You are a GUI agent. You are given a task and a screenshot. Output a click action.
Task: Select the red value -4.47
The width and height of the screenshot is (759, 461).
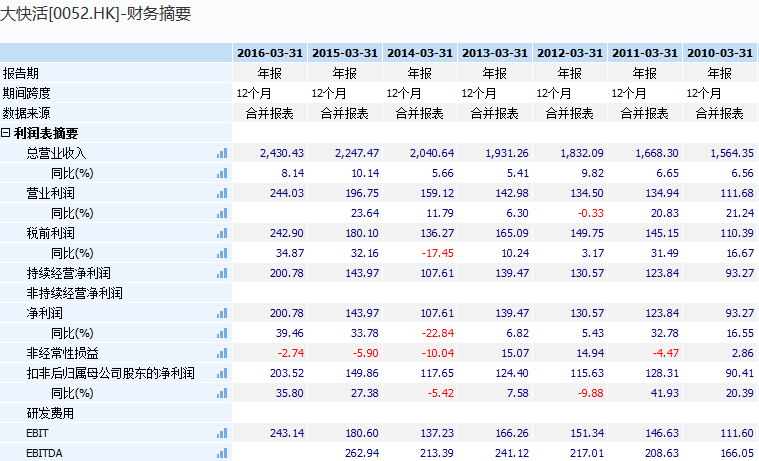pos(666,353)
